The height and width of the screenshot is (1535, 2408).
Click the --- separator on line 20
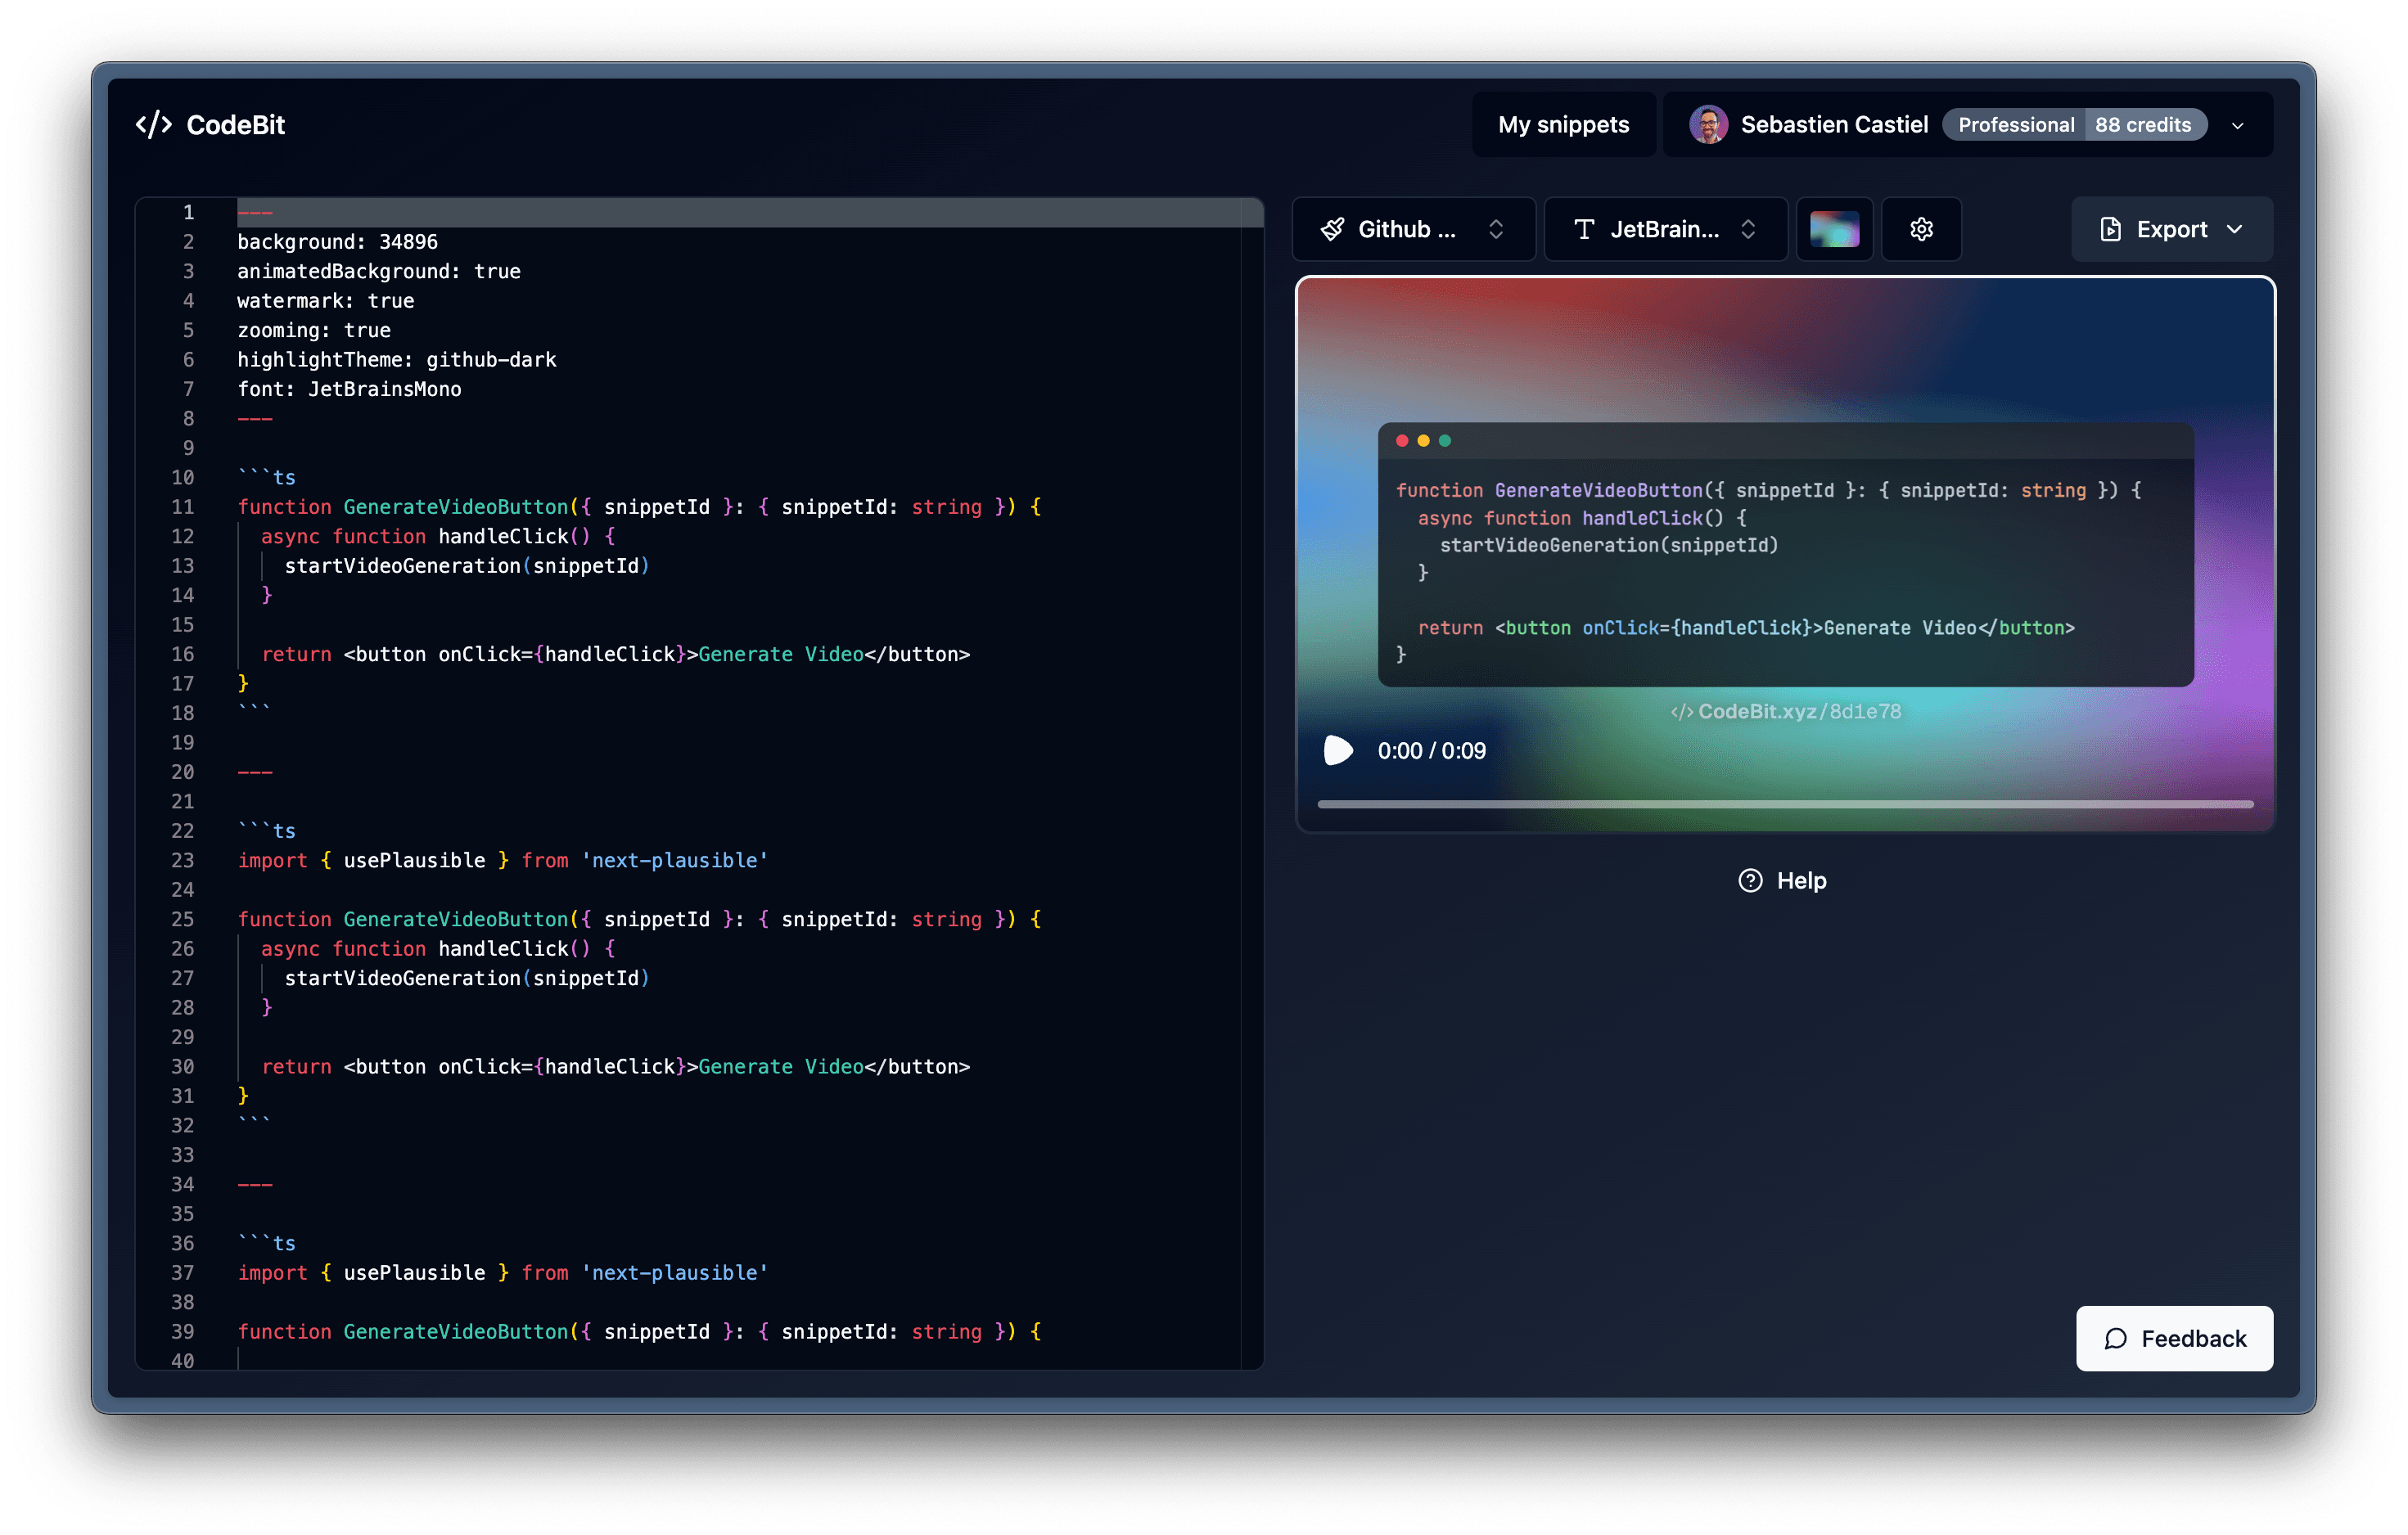[255, 772]
